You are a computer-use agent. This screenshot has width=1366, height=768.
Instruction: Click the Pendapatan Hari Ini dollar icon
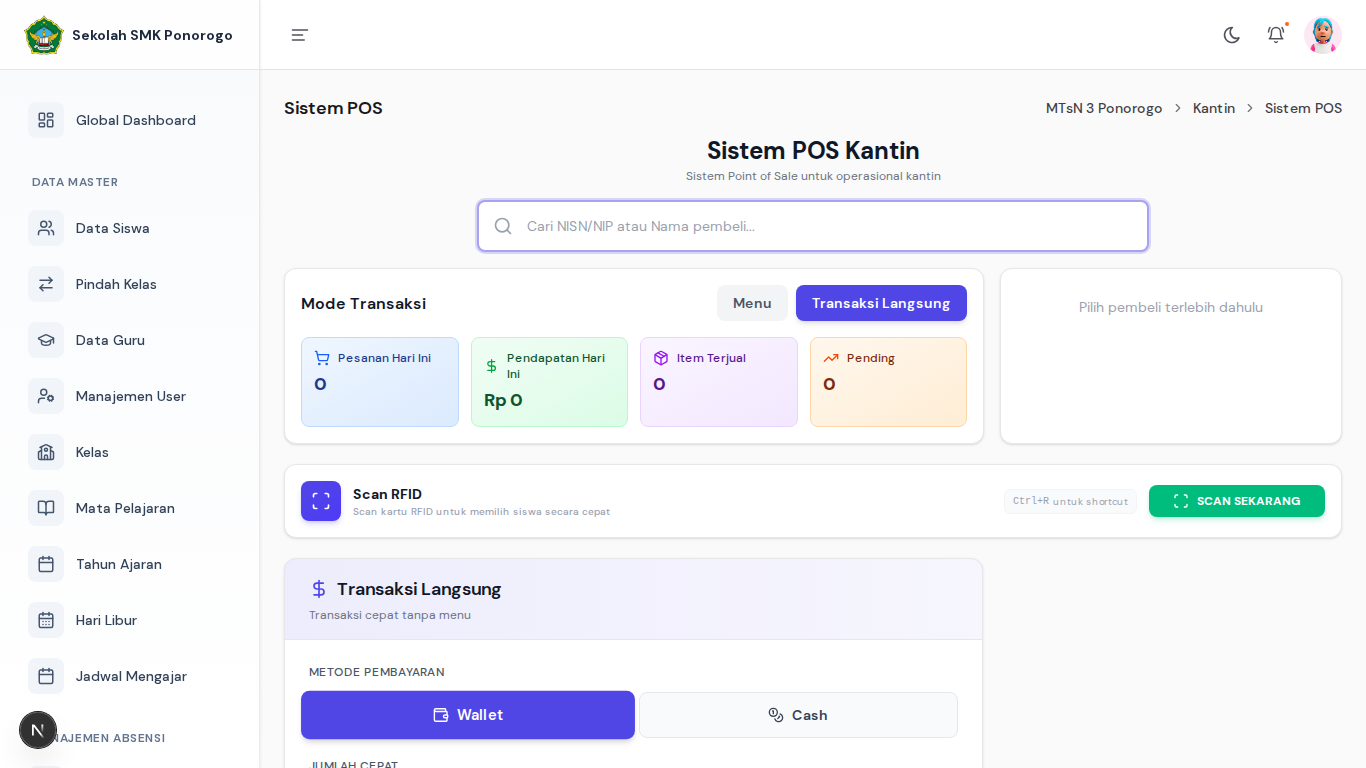coord(491,366)
